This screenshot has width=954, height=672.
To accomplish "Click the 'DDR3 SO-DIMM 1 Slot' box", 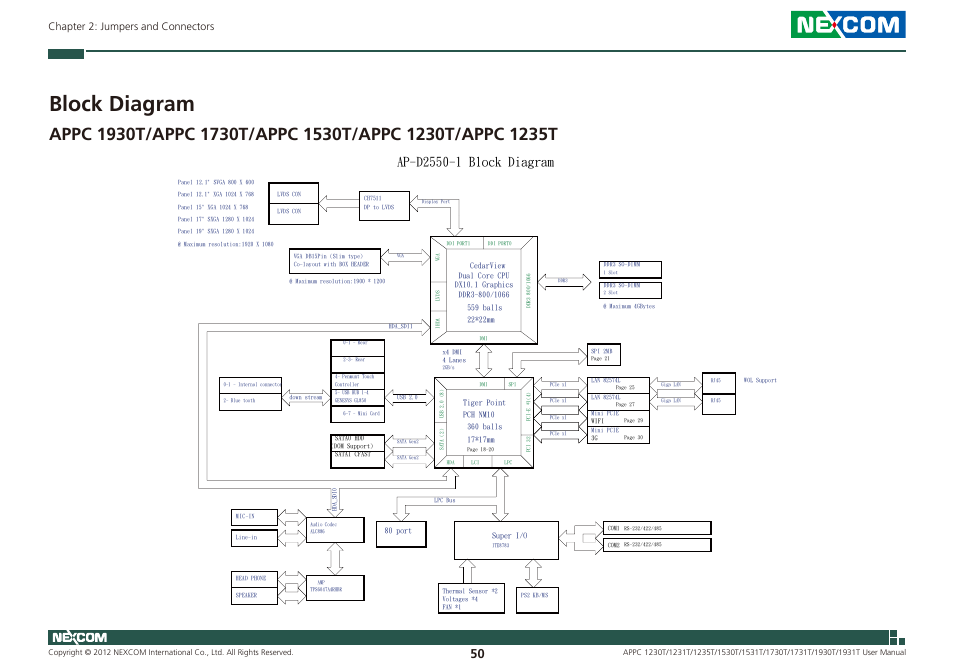I will click(630, 269).
